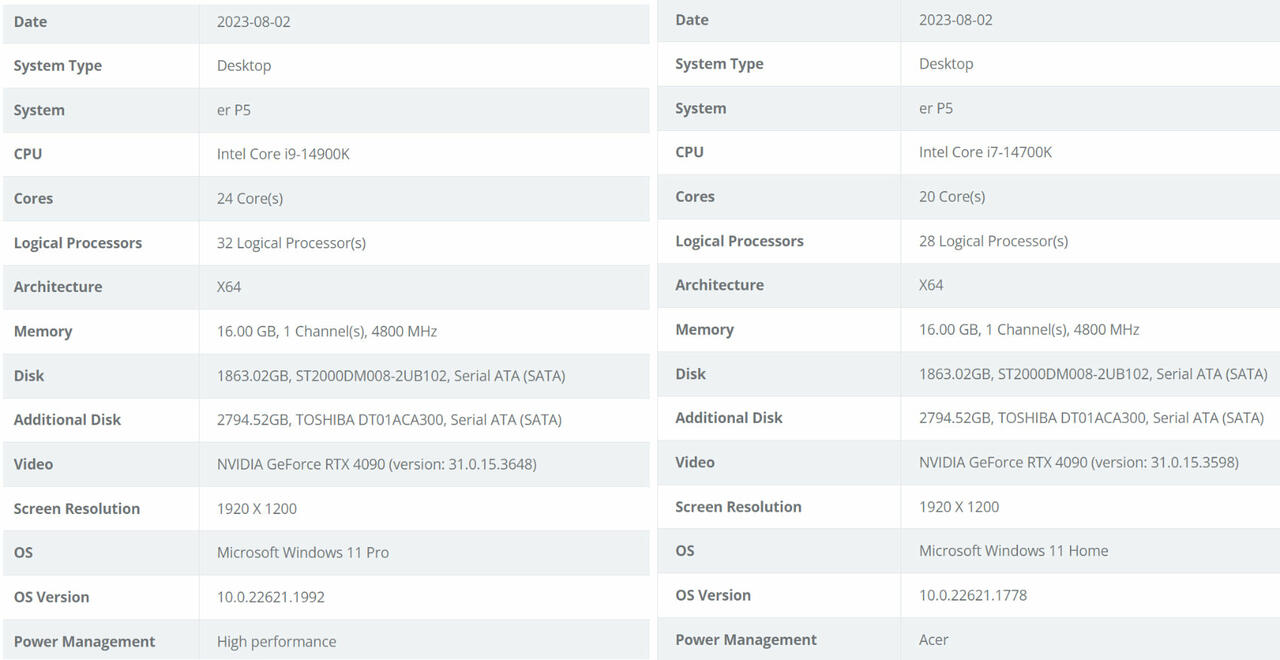
Task: Select 'er P5' in the right table
Action: point(936,108)
